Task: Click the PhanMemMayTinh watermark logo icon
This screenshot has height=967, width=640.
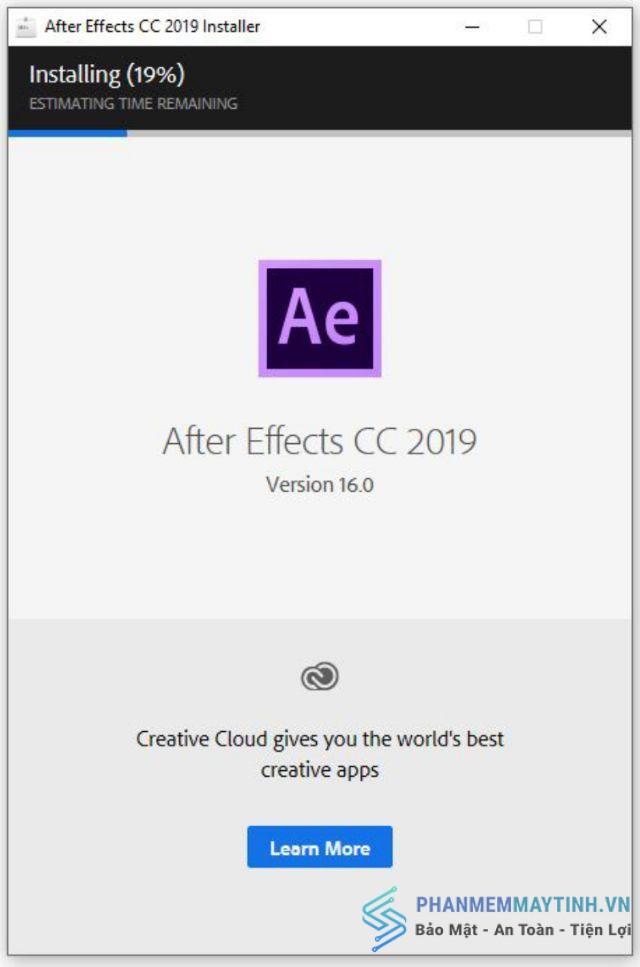Action: 384,918
